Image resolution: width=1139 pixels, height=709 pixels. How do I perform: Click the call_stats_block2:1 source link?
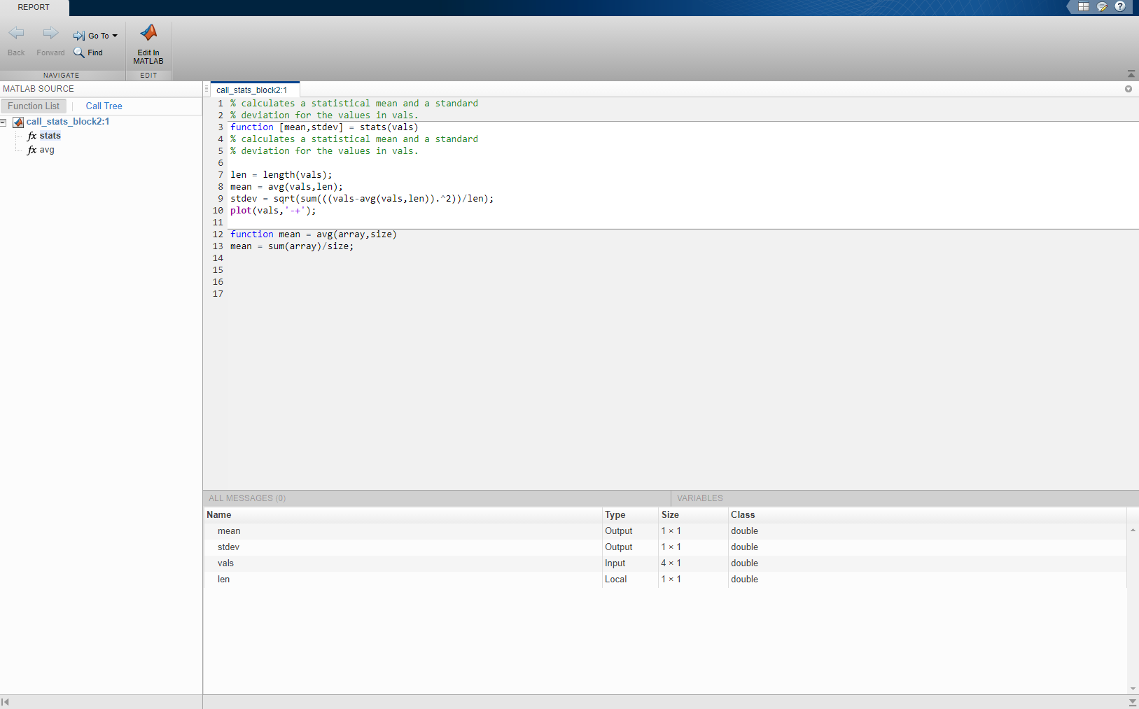(68, 121)
